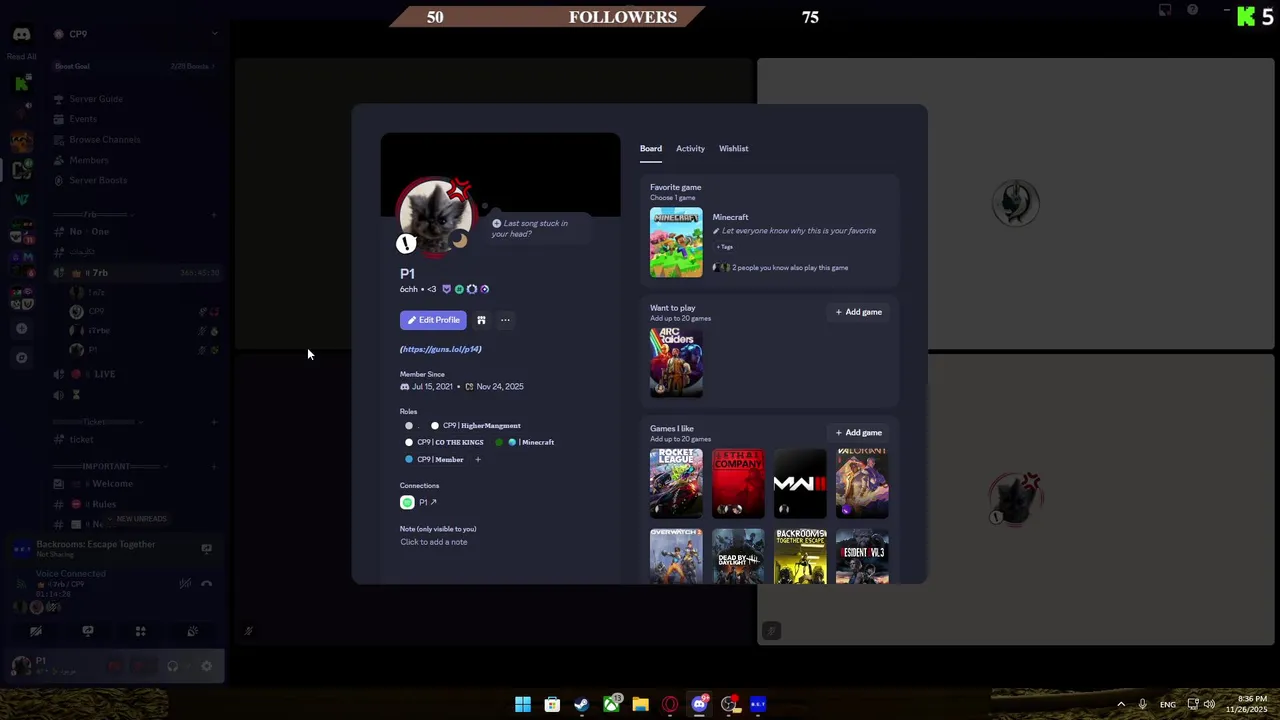Add a game to Want to play
The image size is (1280, 720).
[859, 312]
